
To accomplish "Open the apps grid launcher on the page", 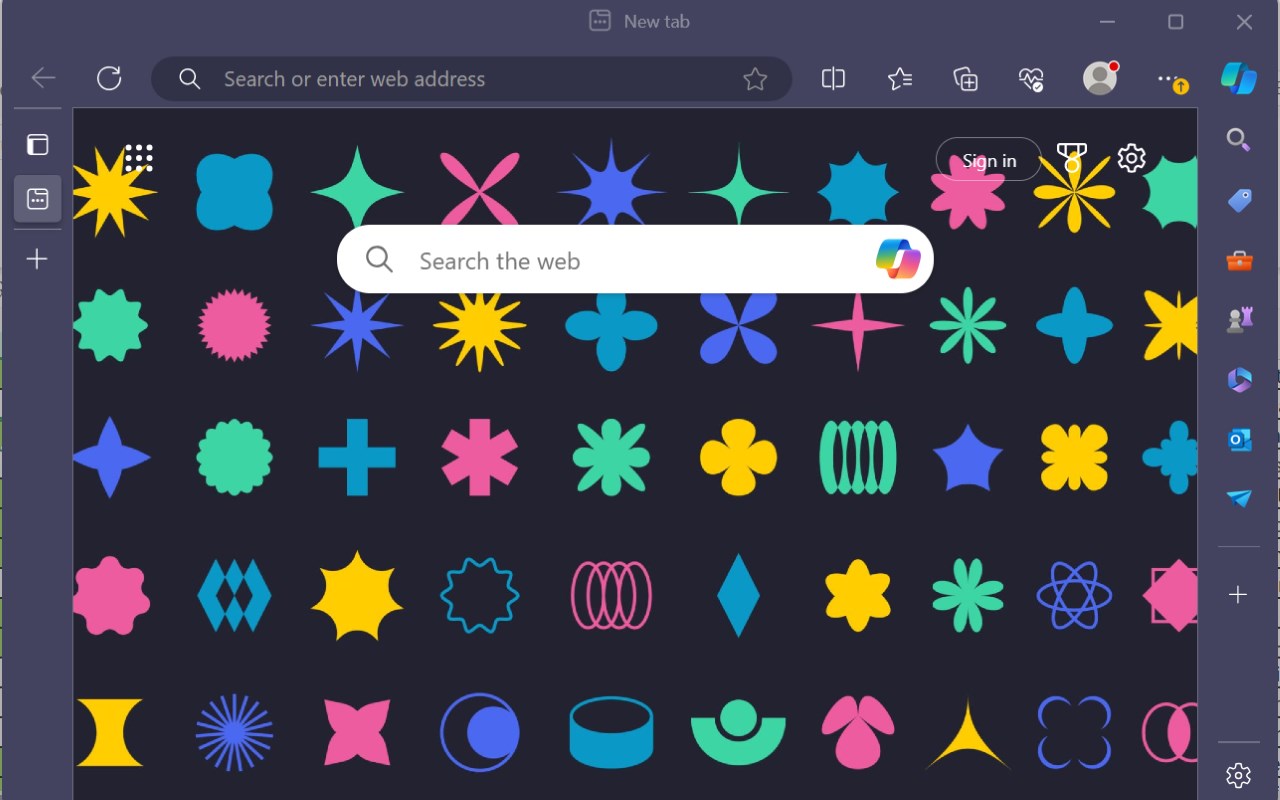I will (x=139, y=158).
